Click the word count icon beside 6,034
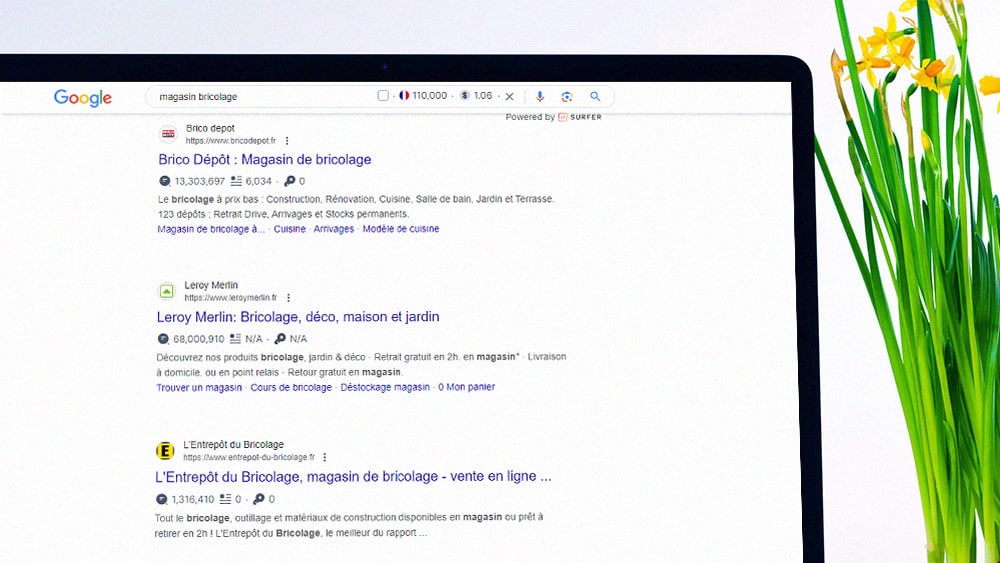The height and width of the screenshot is (563, 1000). [x=236, y=181]
